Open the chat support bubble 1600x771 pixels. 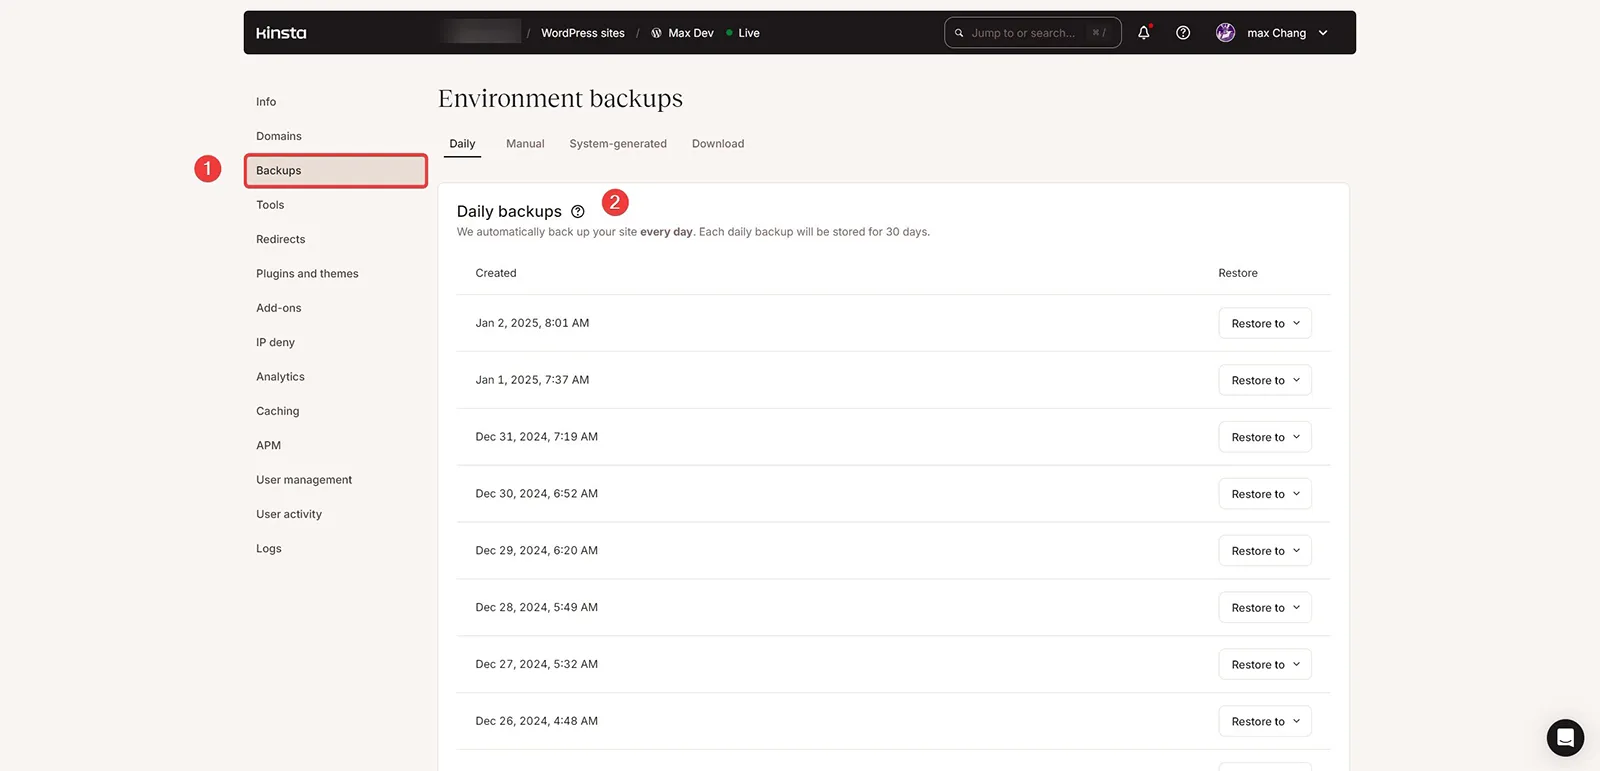[1565, 738]
